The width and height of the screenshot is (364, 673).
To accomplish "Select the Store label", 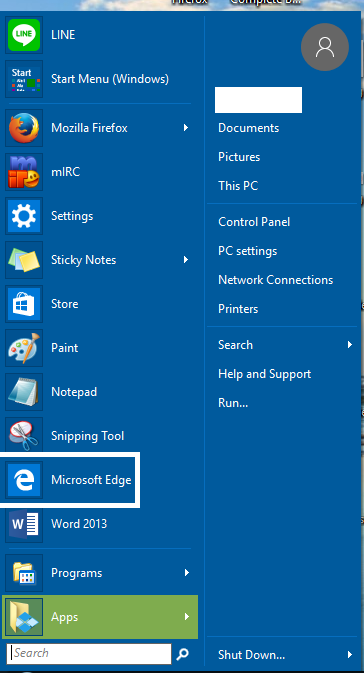I will point(65,304).
